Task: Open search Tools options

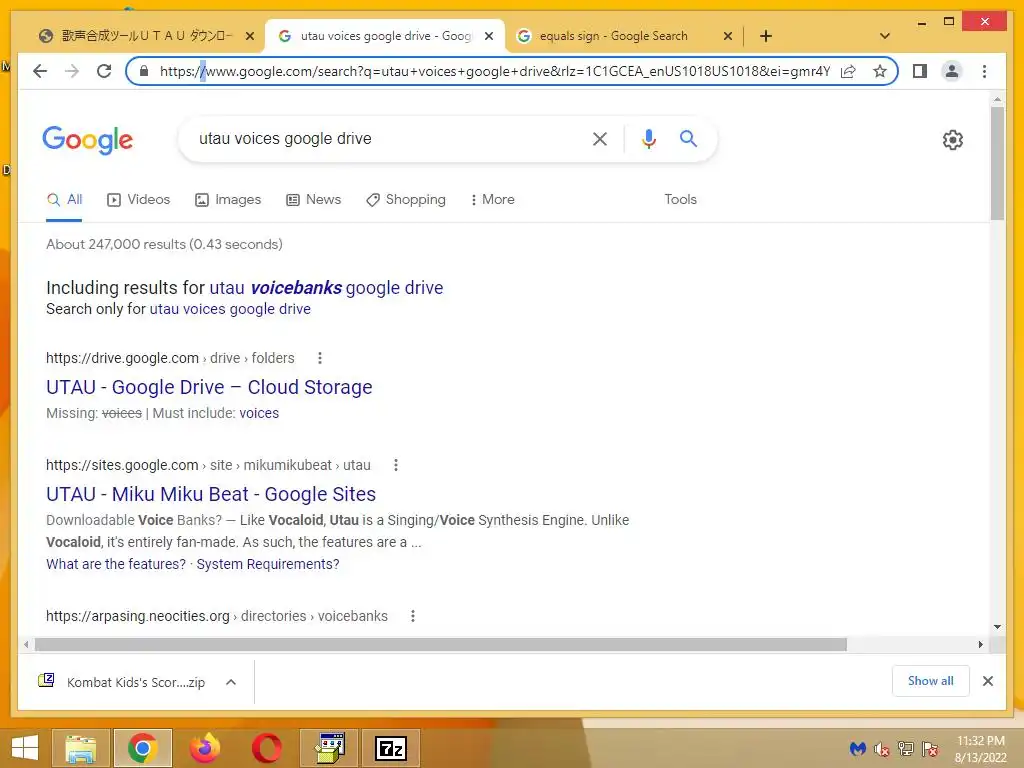Action: tap(680, 199)
